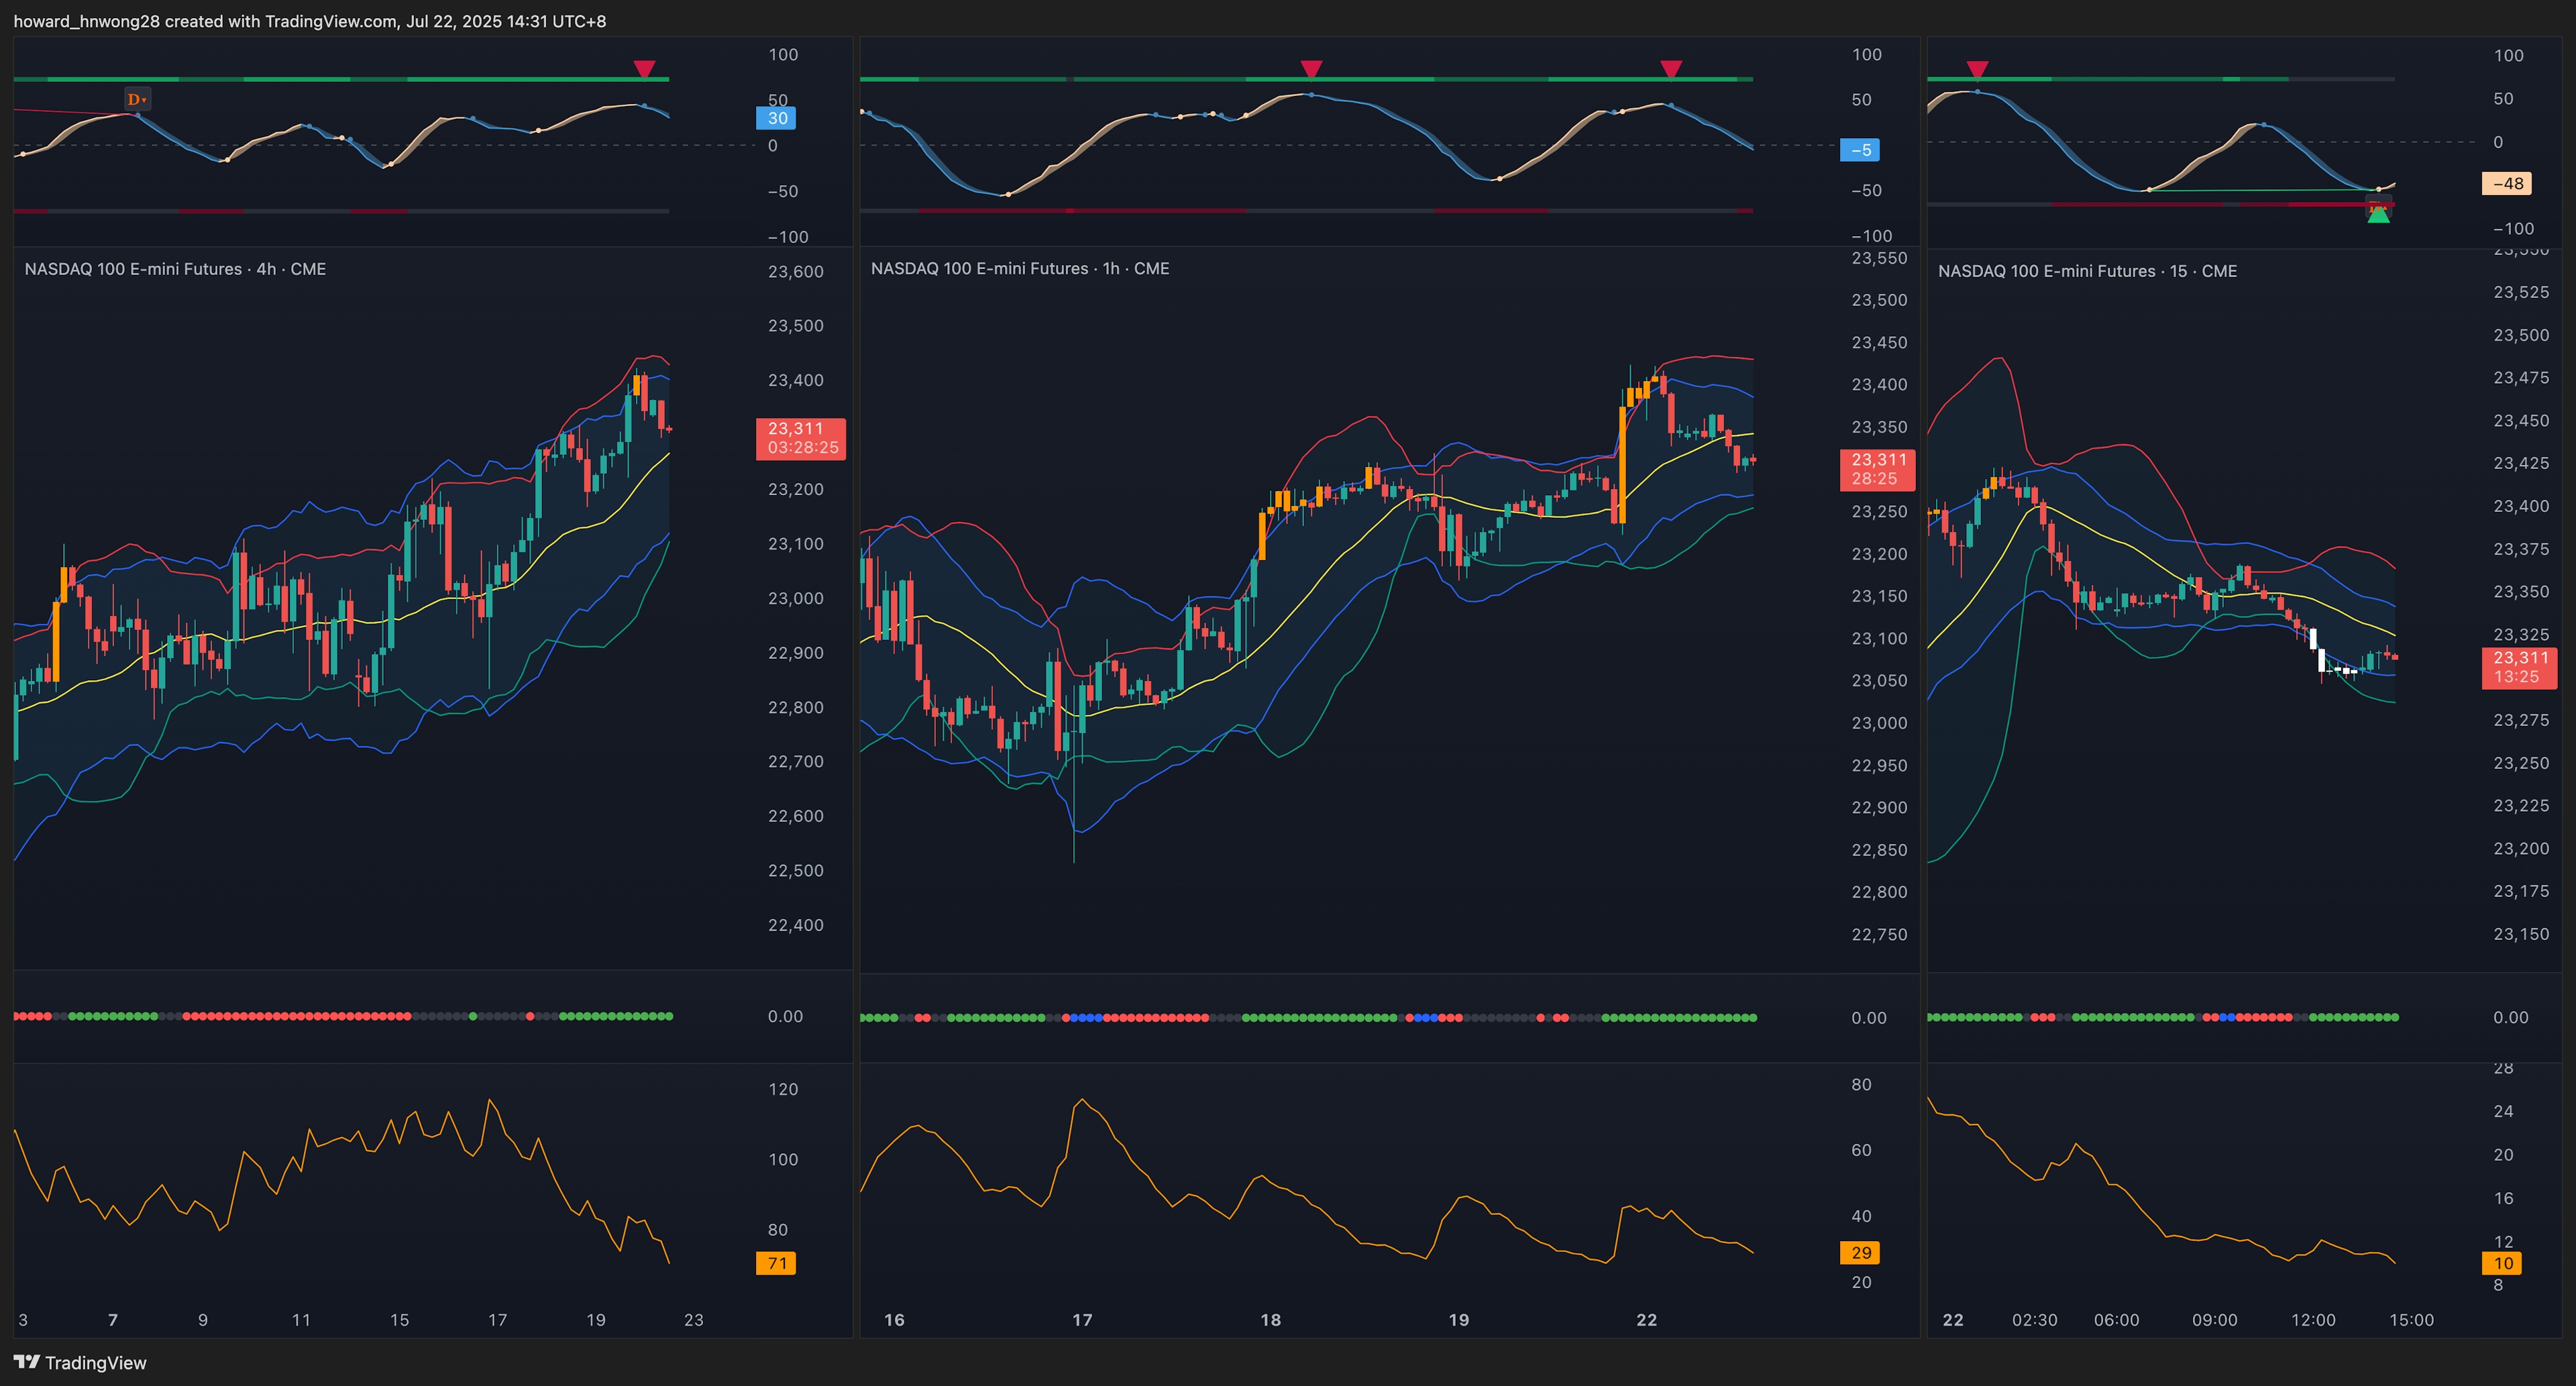The height and width of the screenshot is (1386, 2576).
Task: Click the TradingView logo at the bottom
Action: click(80, 1362)
